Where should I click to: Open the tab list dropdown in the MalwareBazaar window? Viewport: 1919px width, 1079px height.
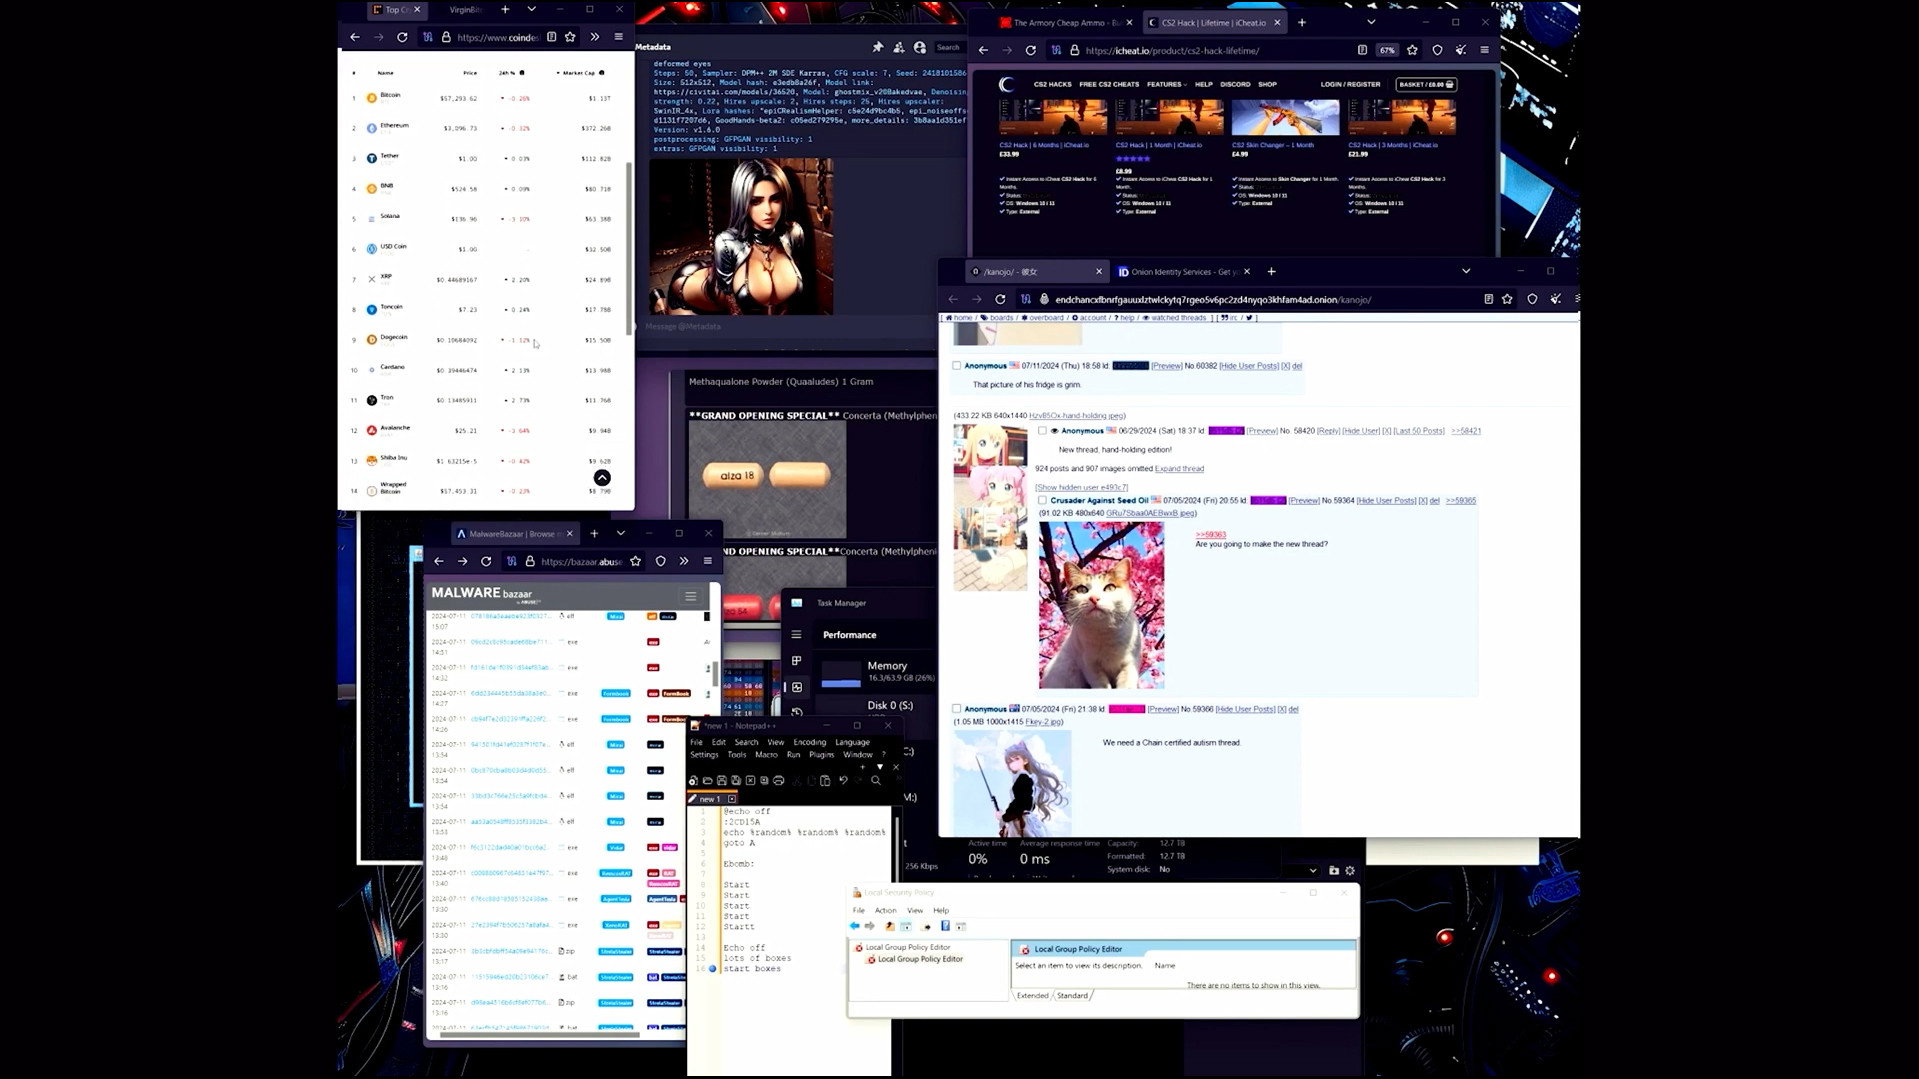click(x=620, y=533)
